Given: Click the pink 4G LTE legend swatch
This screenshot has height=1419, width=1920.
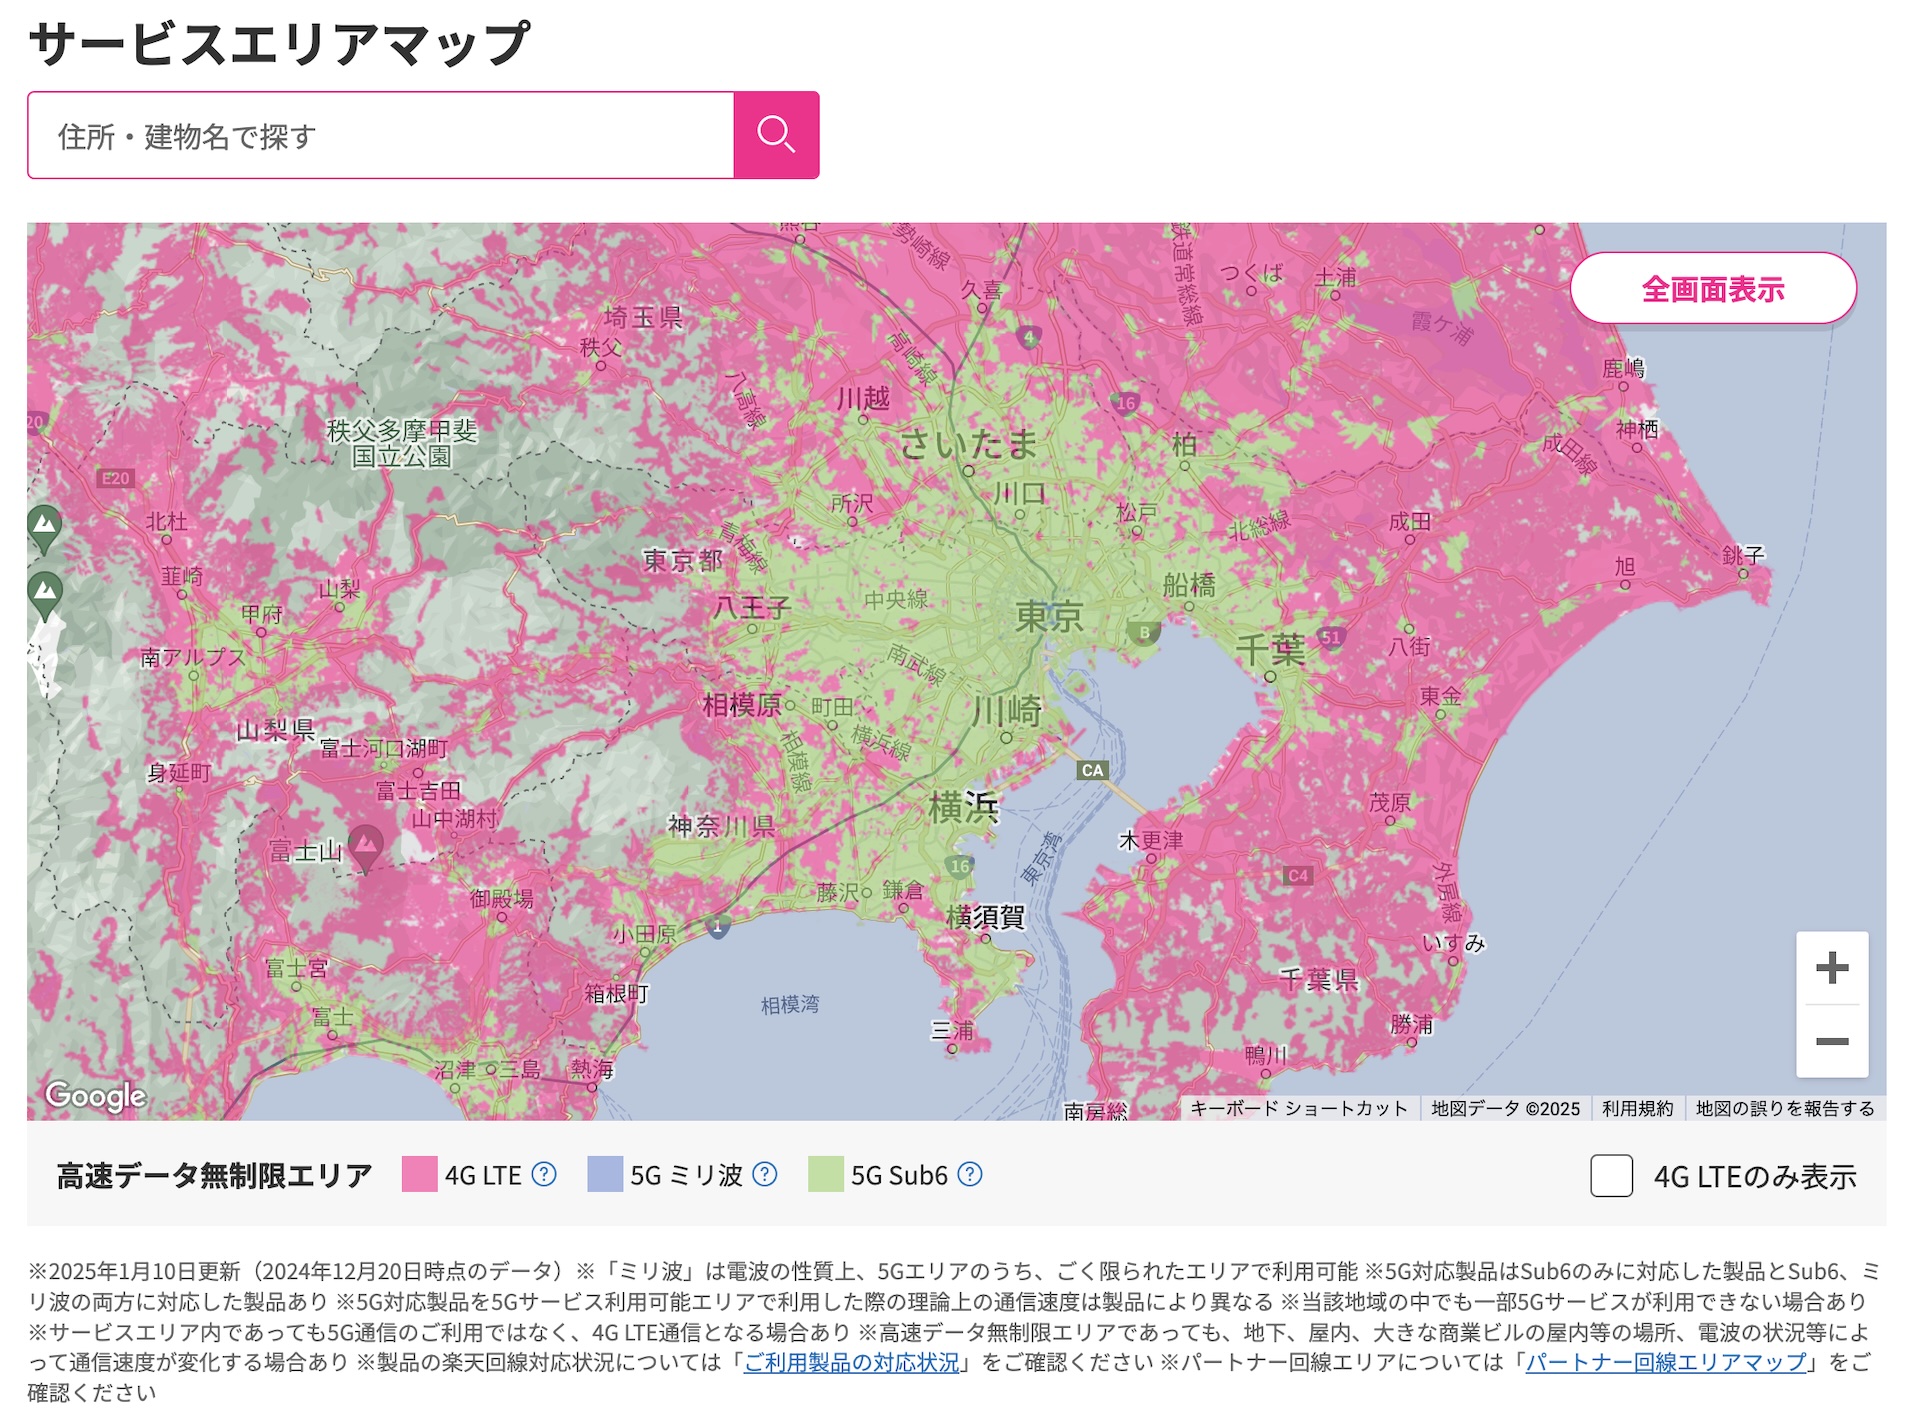Looking at the screenshot, I should (419, 1174).
